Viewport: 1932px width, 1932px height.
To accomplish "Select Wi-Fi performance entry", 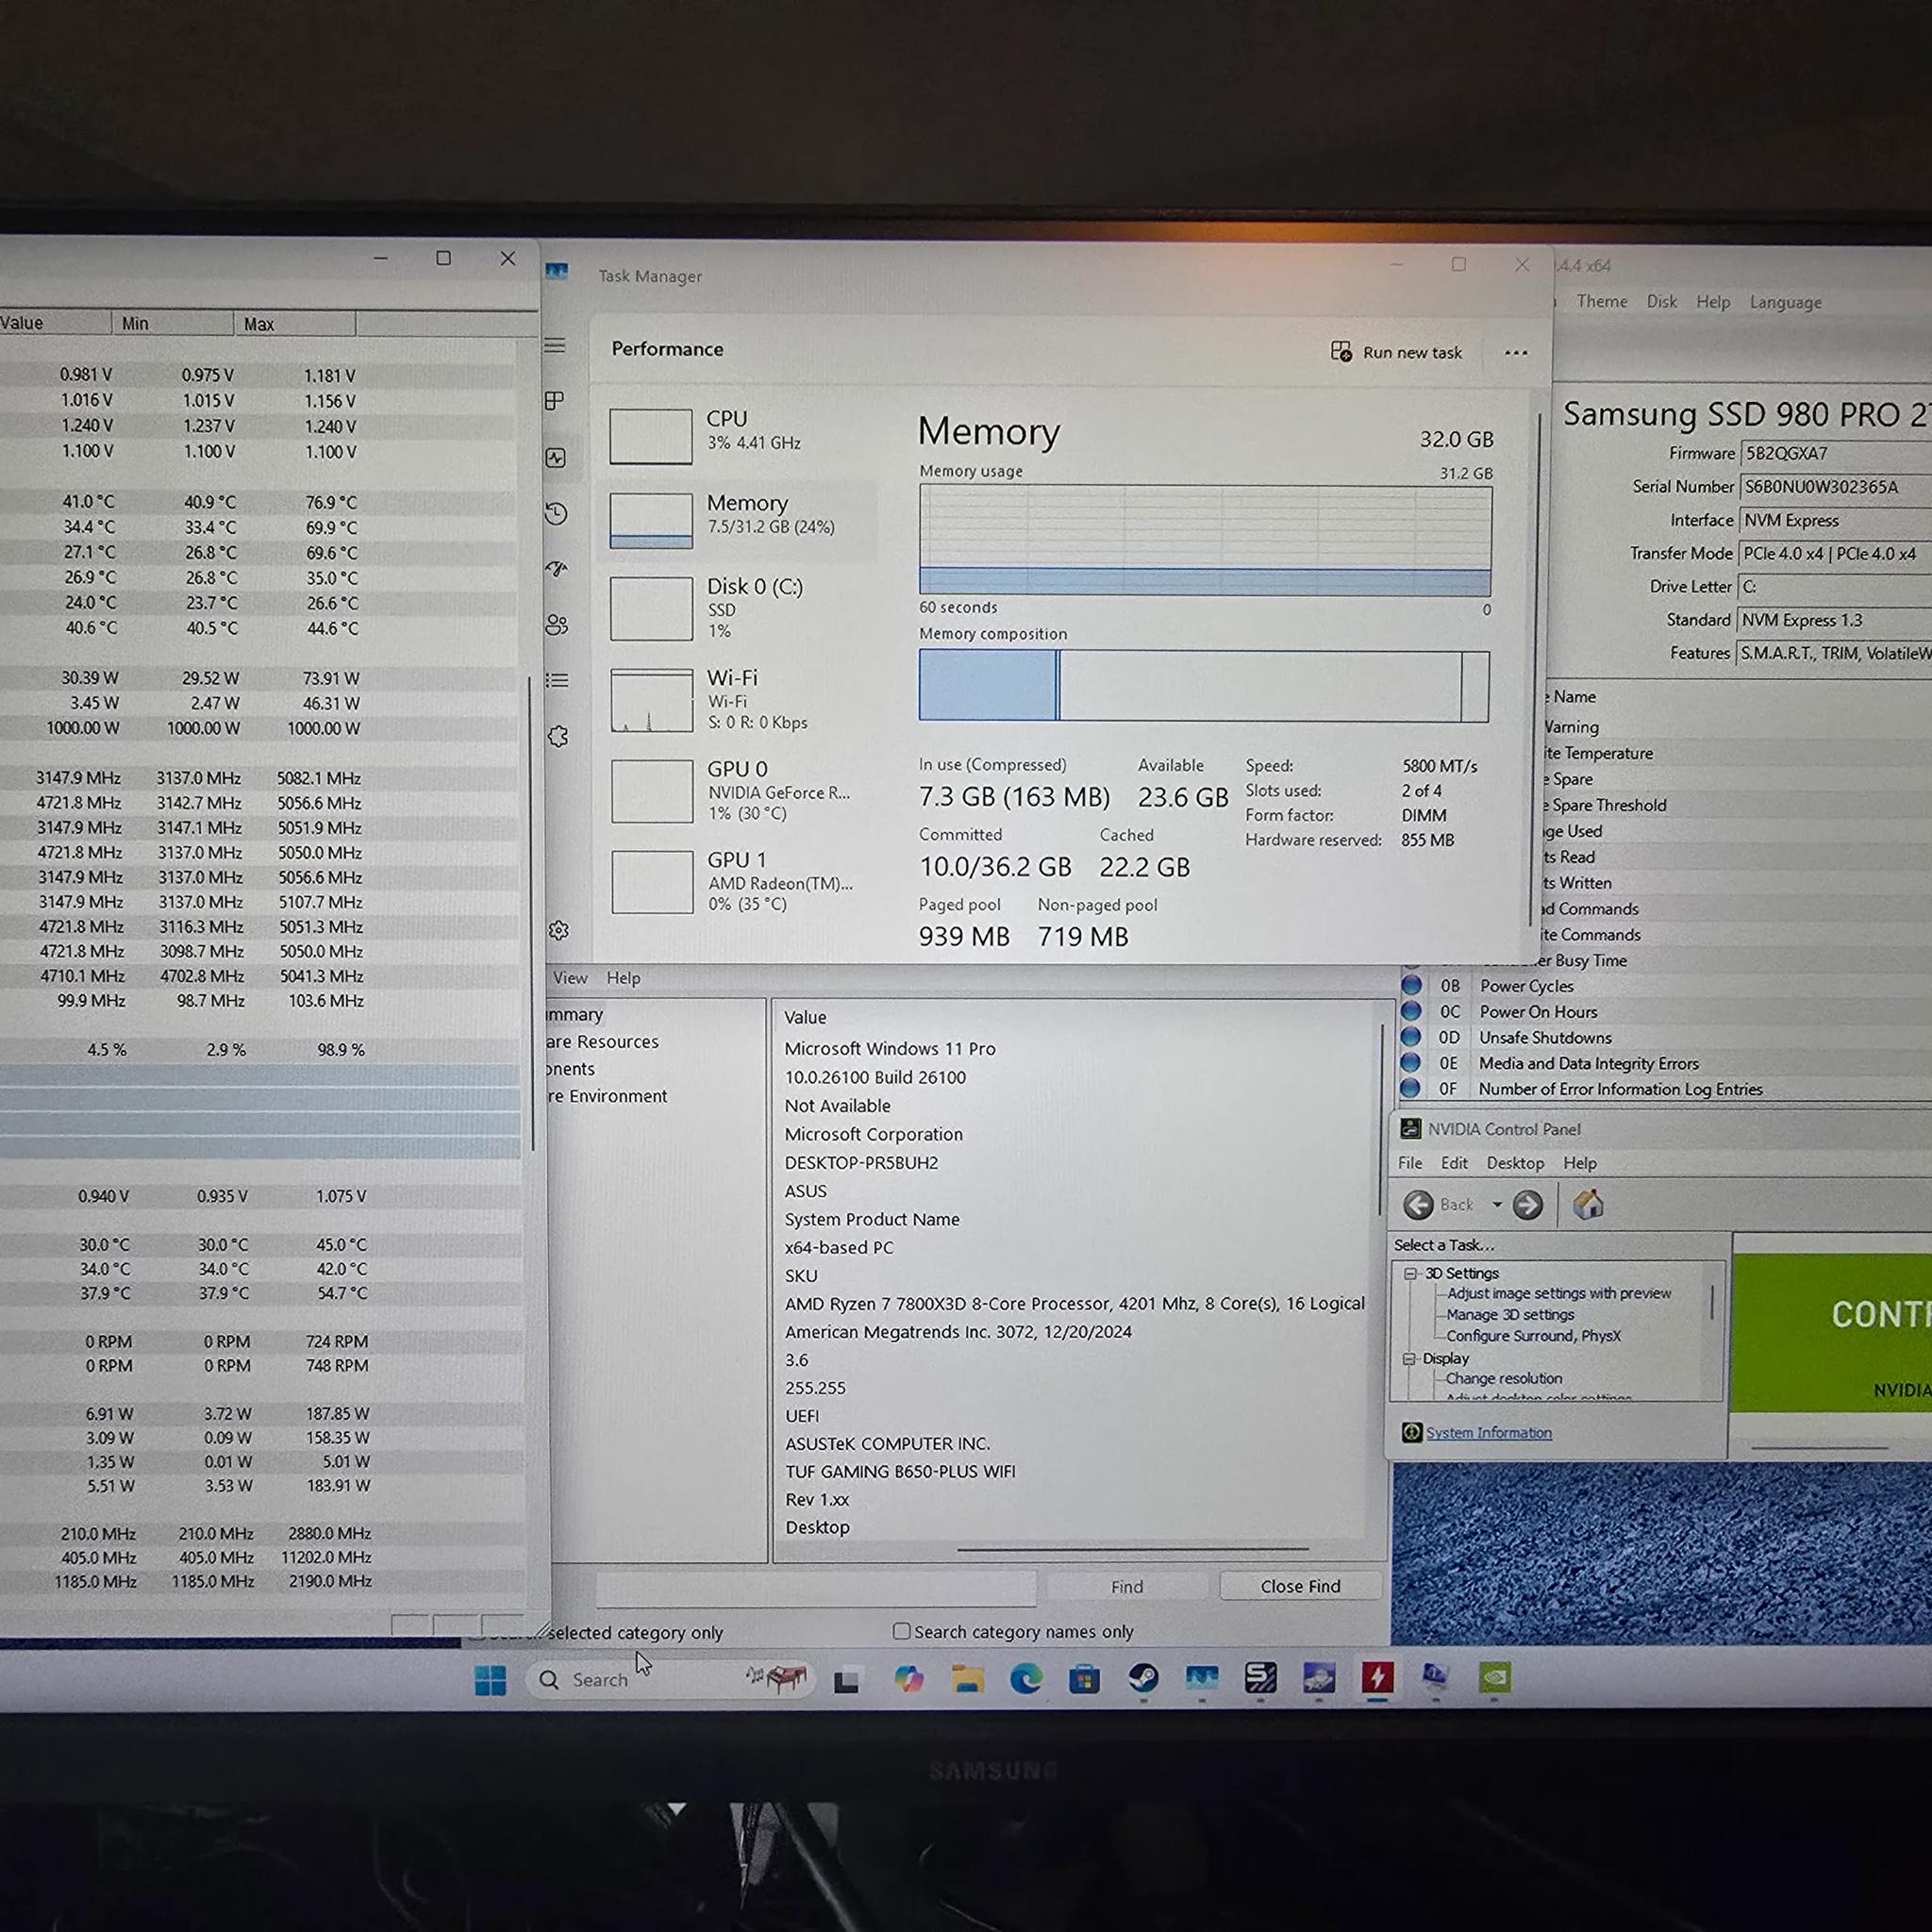I will (x=740, y=699).
